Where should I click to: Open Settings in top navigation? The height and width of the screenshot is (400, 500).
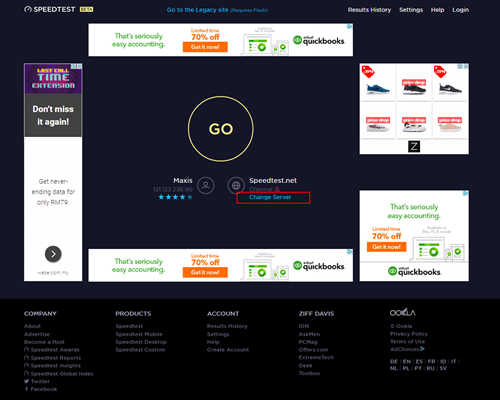point(411,10)
